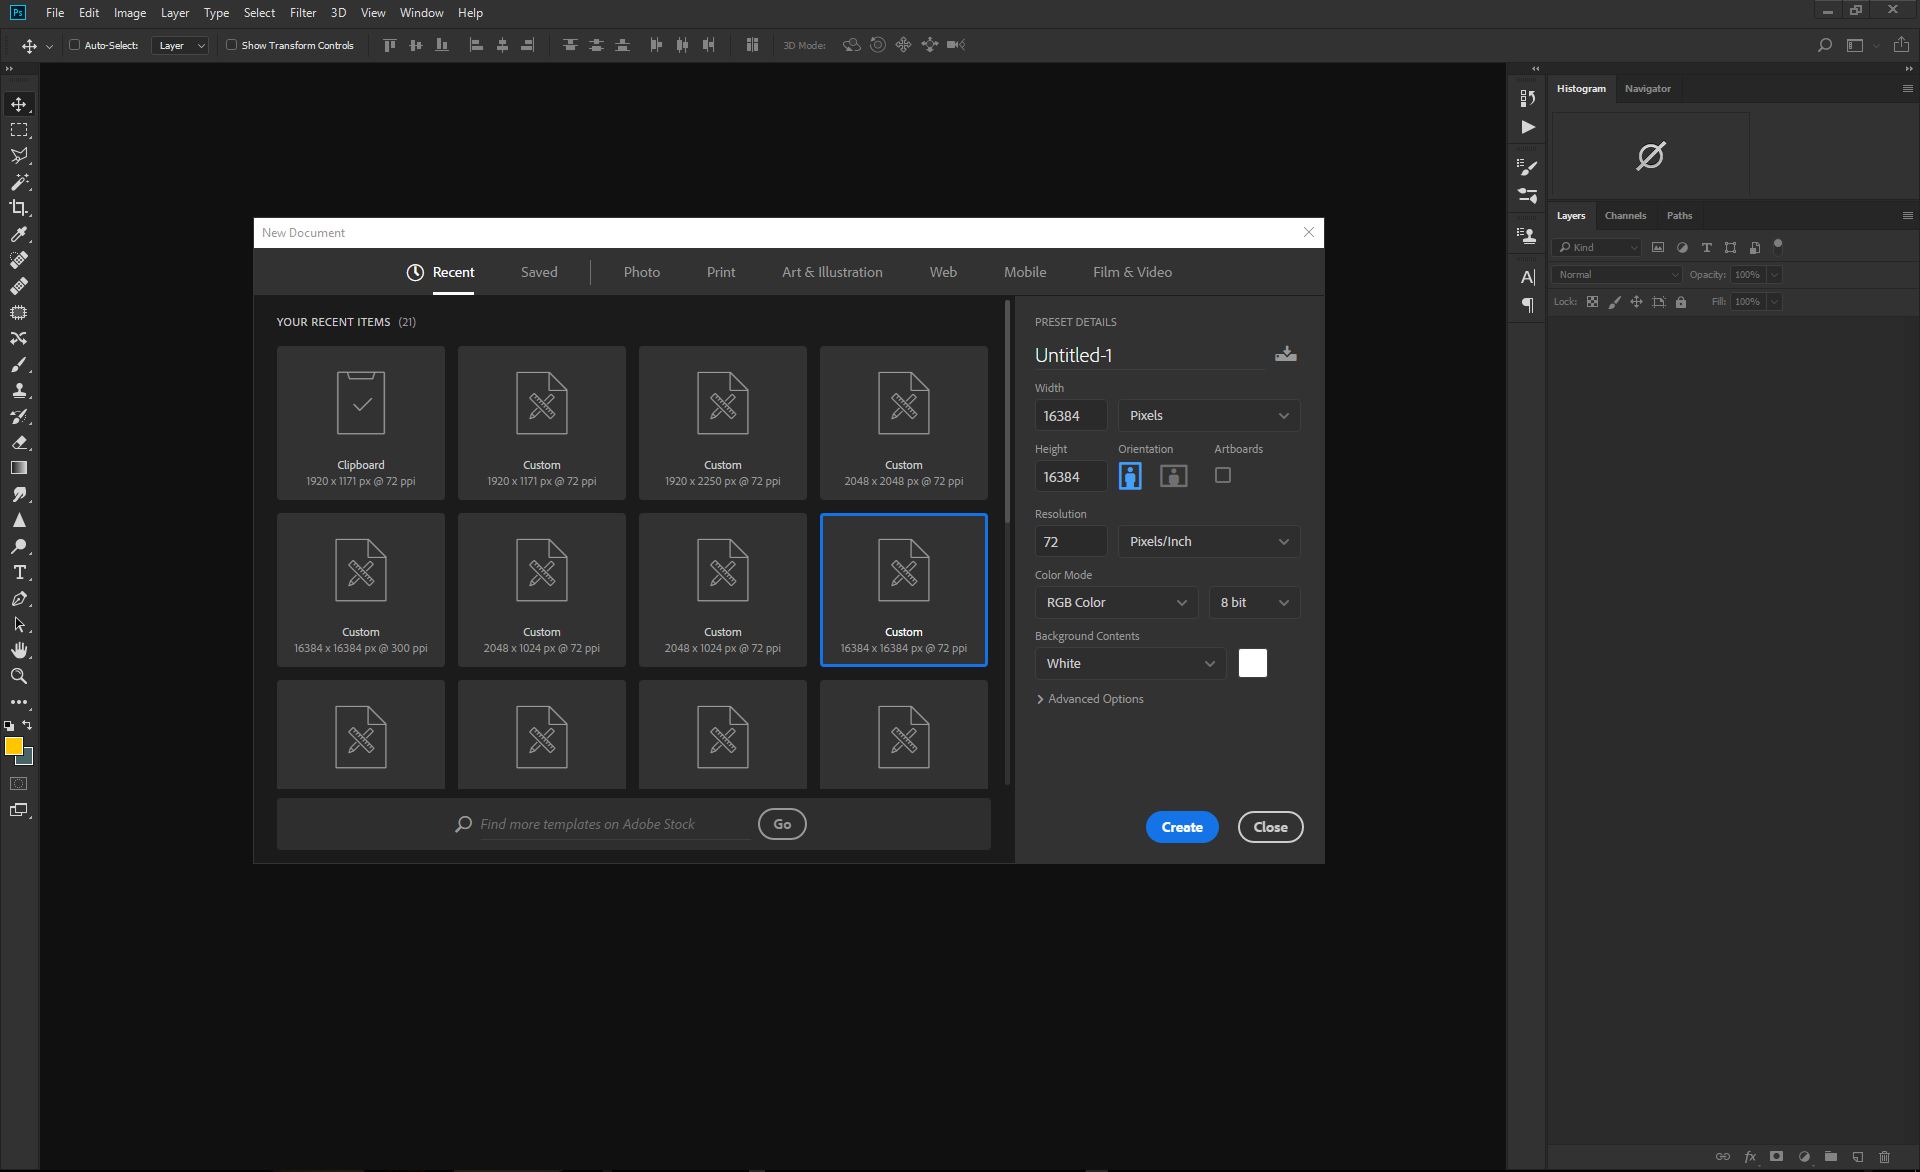Switch to the Art & Illustration tab
This screenshot has width=1920, height=1172.
click(x=832, y=272)
